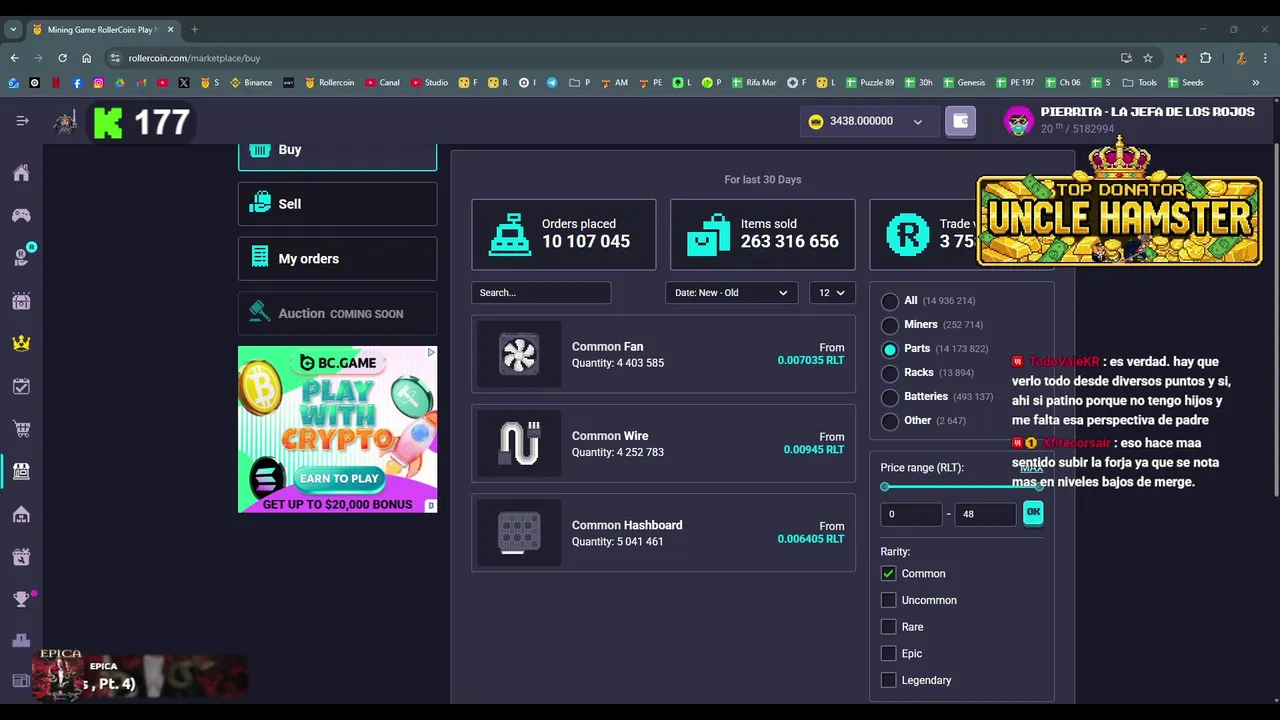Open the Chrome three-dot menu
1280x720 pixels.
click(1265, 58)
